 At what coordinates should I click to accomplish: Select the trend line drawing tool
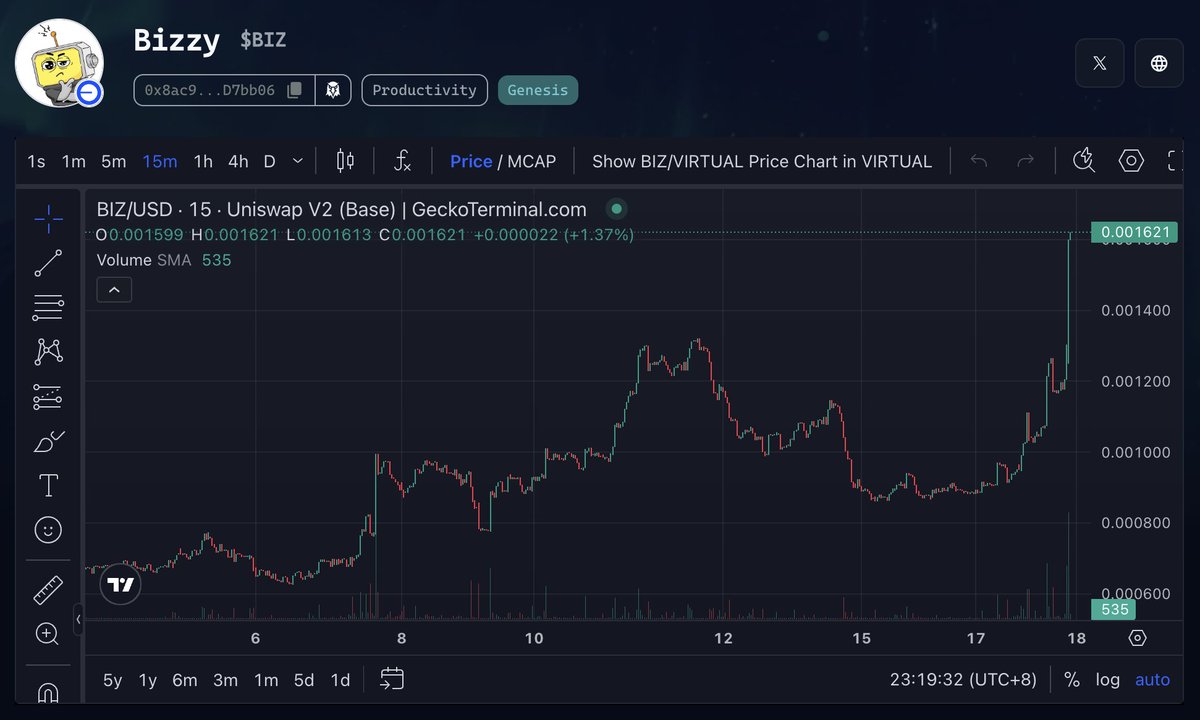pyautogui.click(x=48, y=262)
